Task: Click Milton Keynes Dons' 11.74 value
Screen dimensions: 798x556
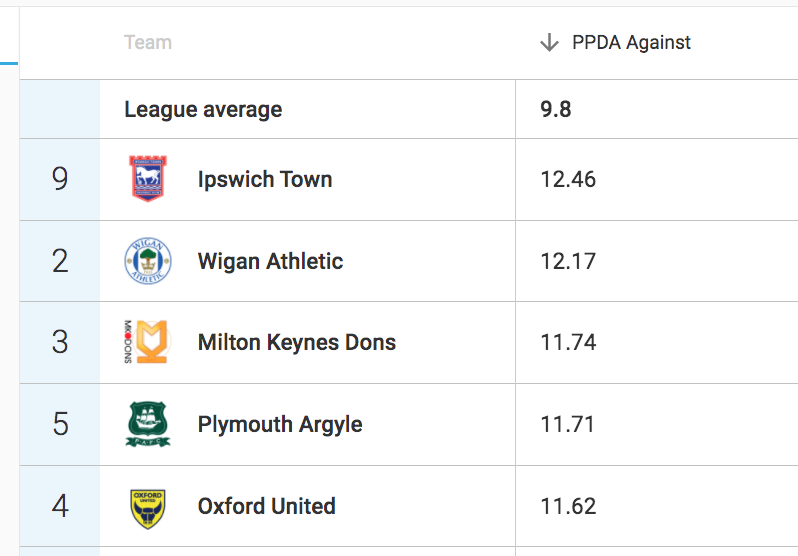Action: click(568, 343)
